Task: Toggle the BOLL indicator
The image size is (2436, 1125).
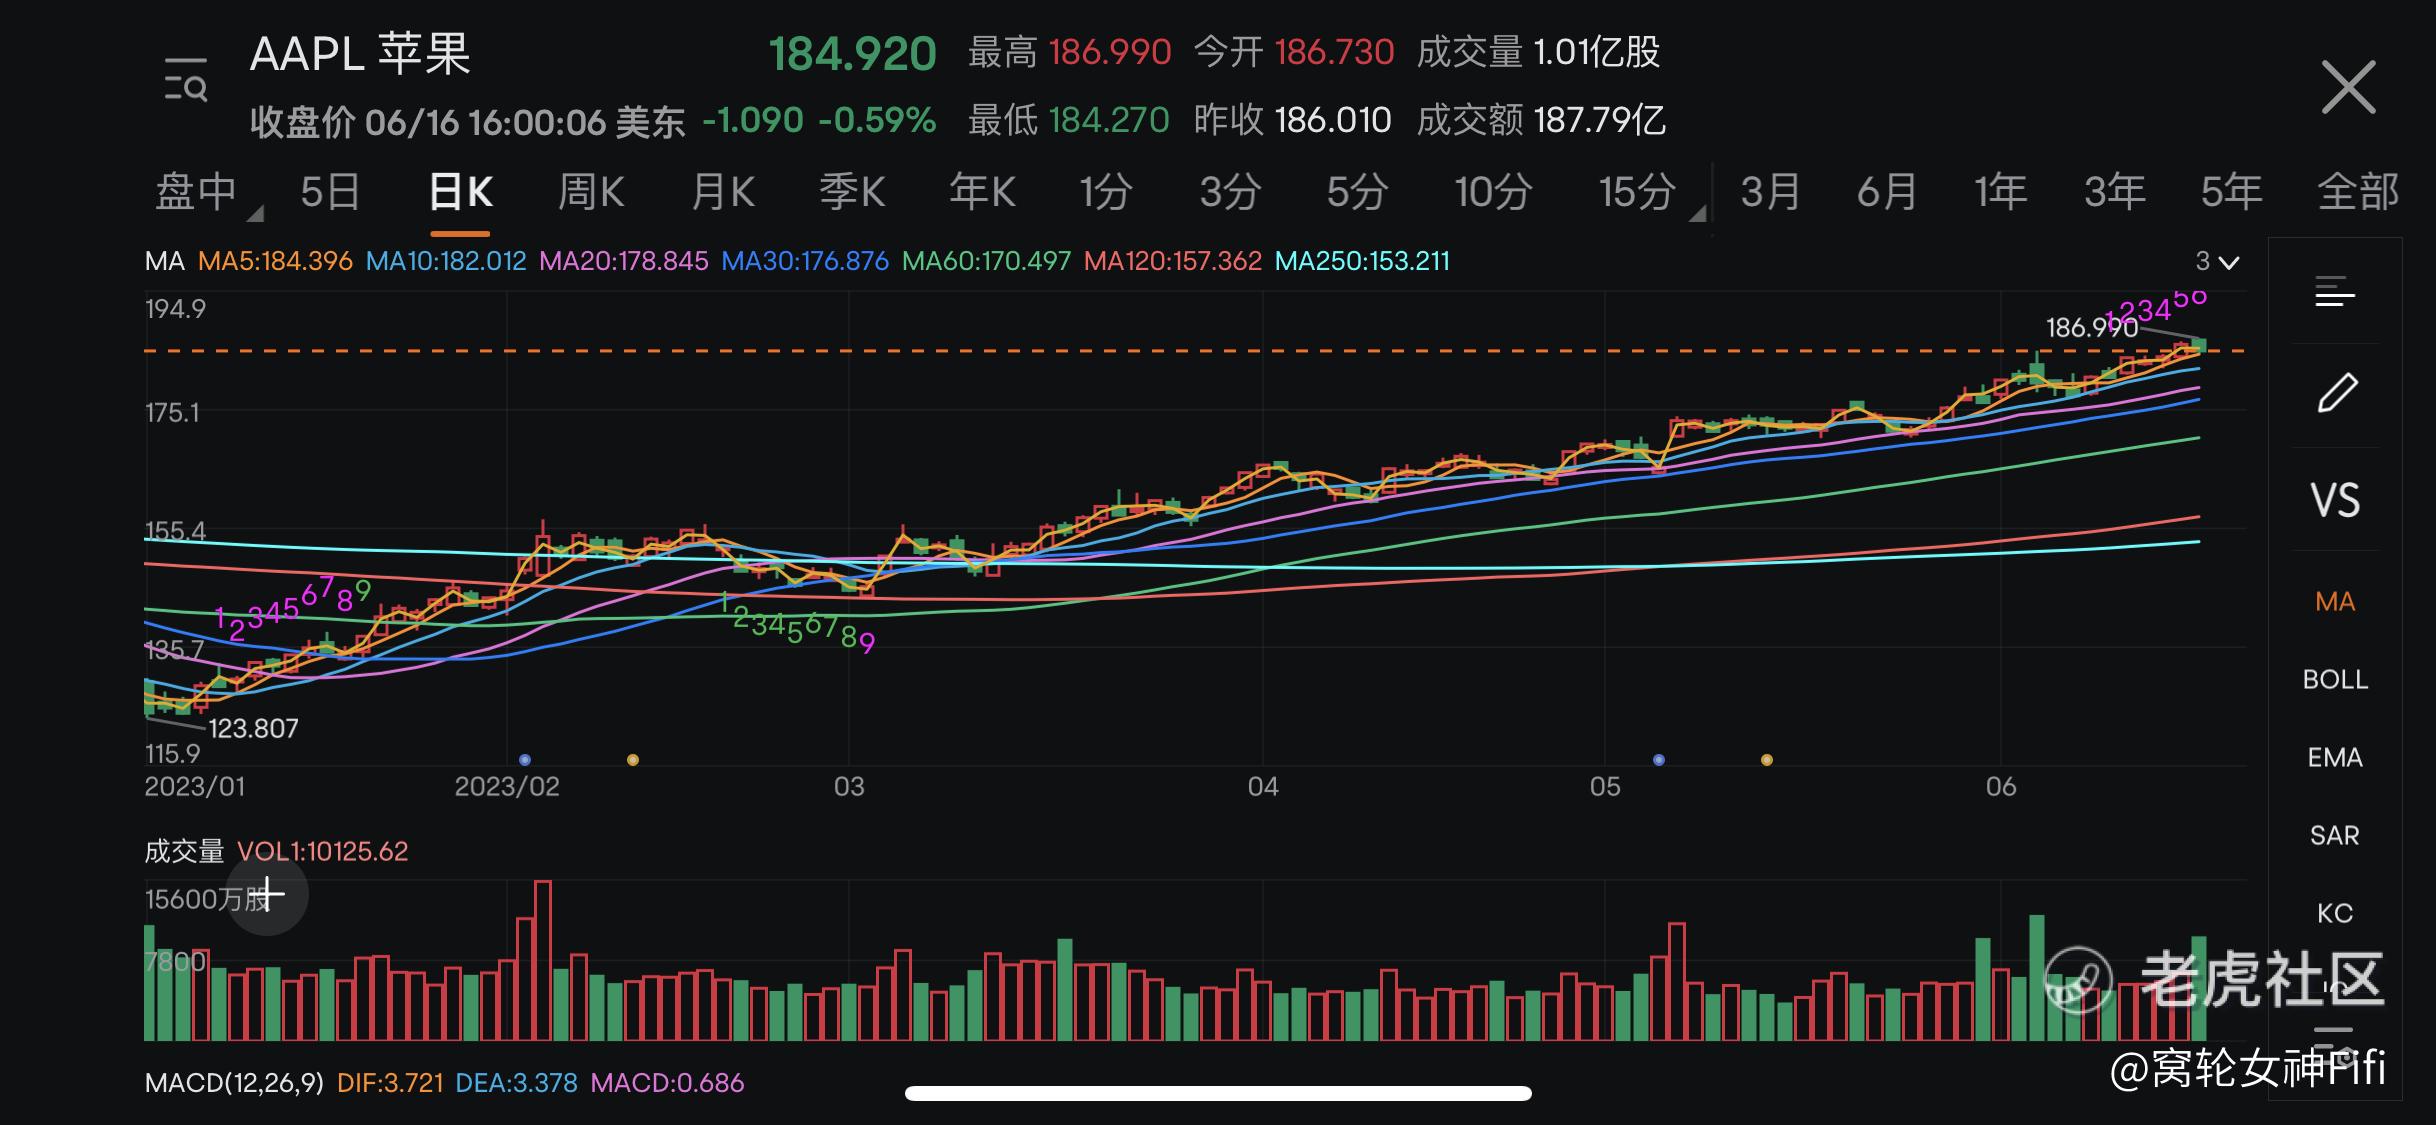Action: [2335, 680]
